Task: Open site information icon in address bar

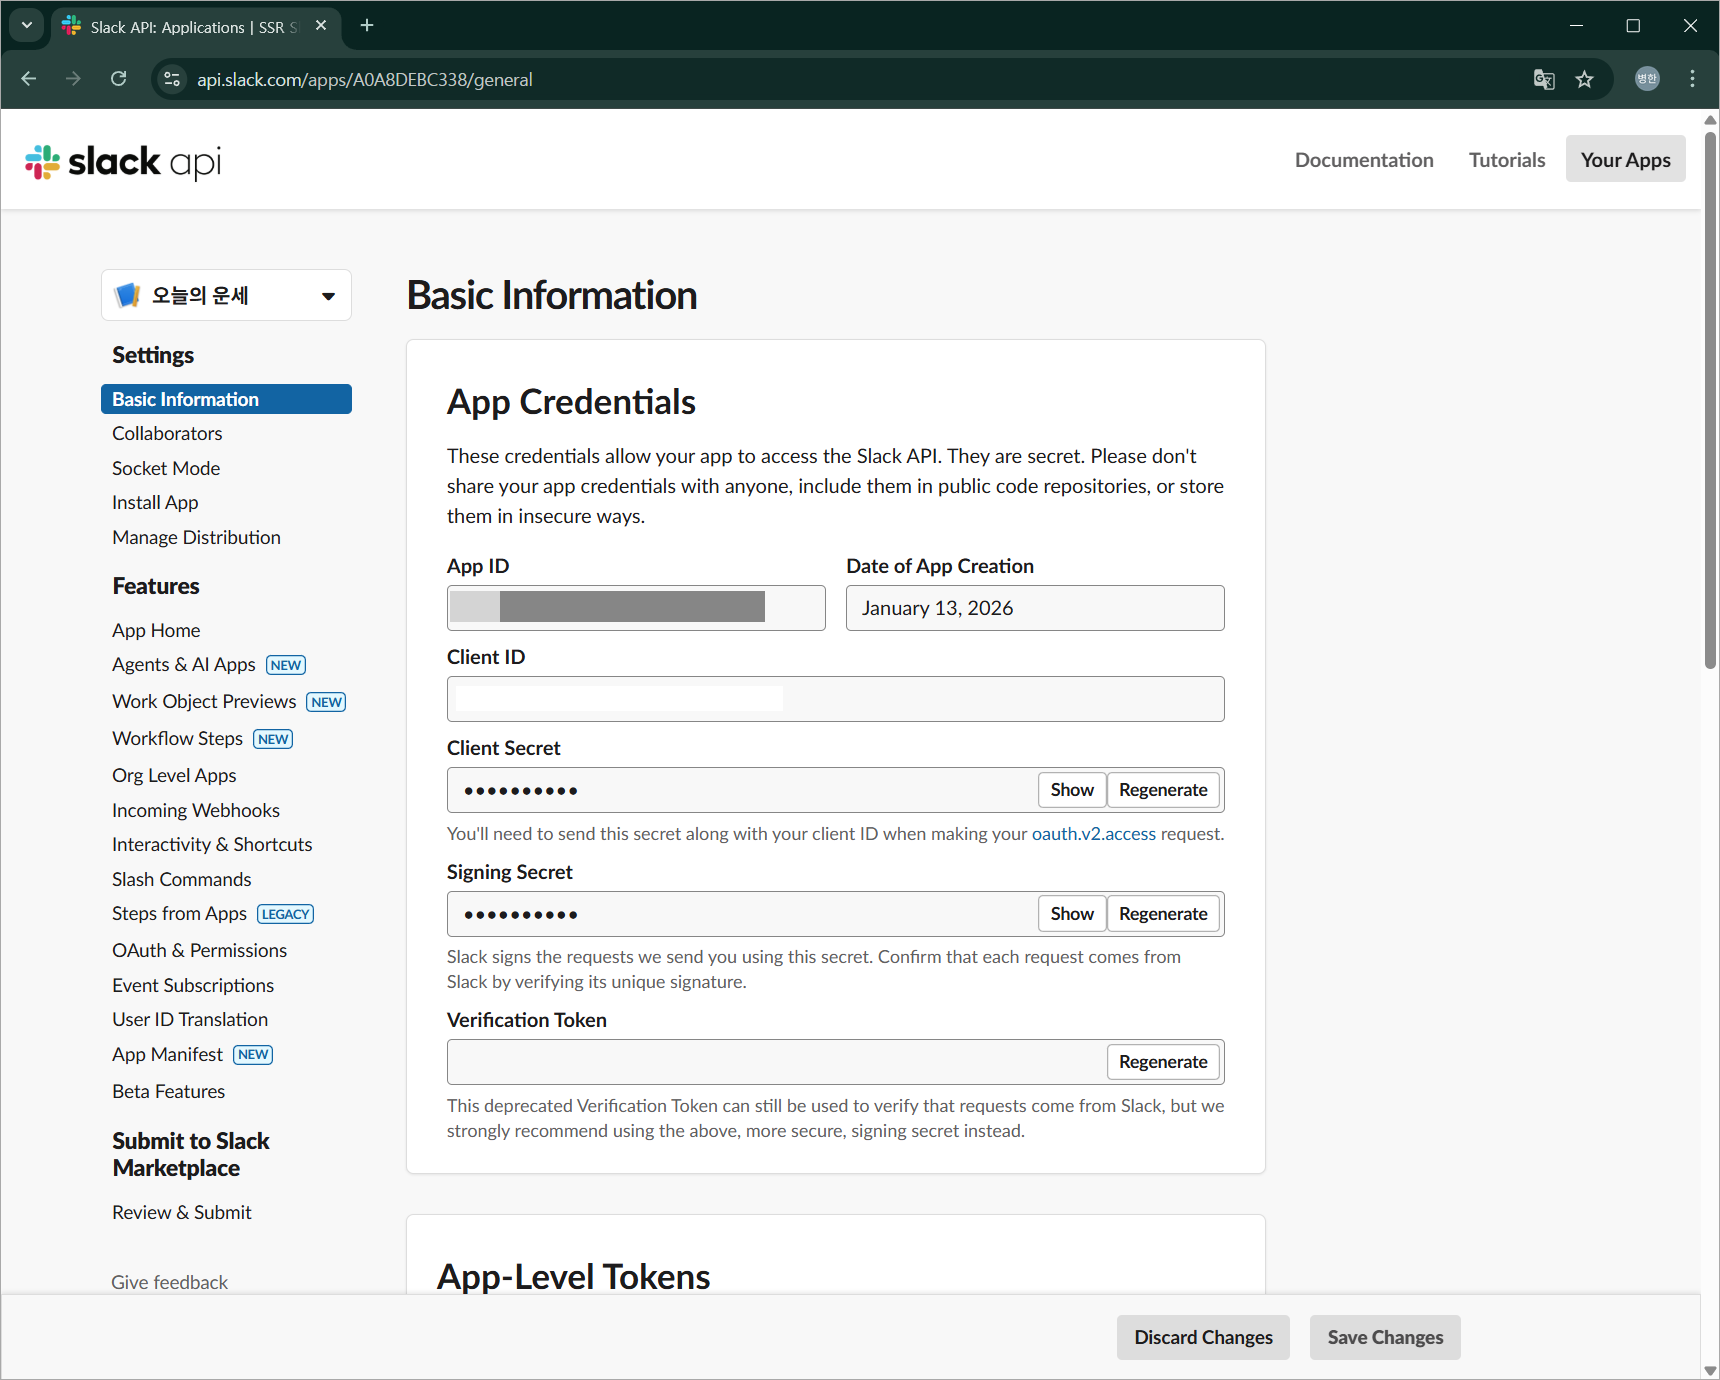Action: pos(172,79)
